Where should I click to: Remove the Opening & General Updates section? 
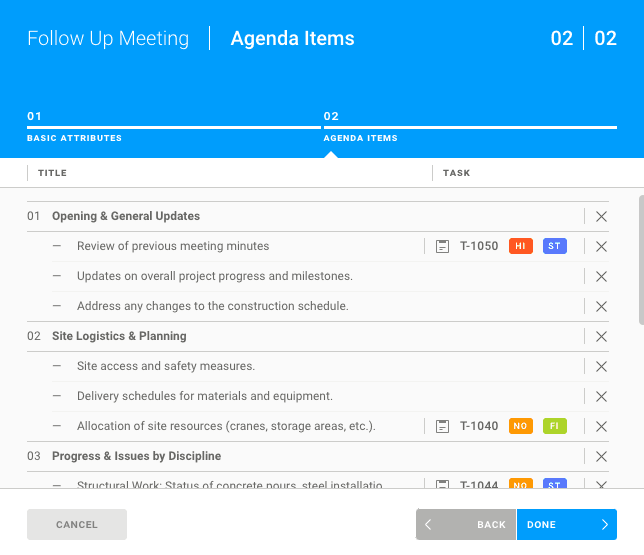[601, 216]
